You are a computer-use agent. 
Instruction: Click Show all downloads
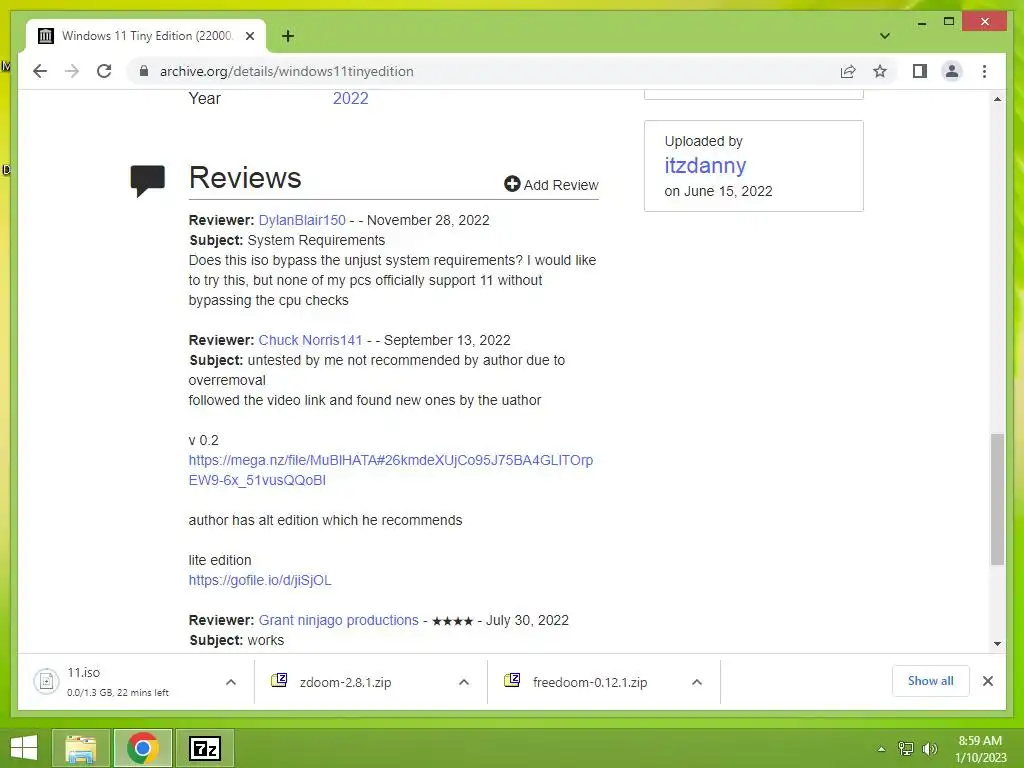931,681
